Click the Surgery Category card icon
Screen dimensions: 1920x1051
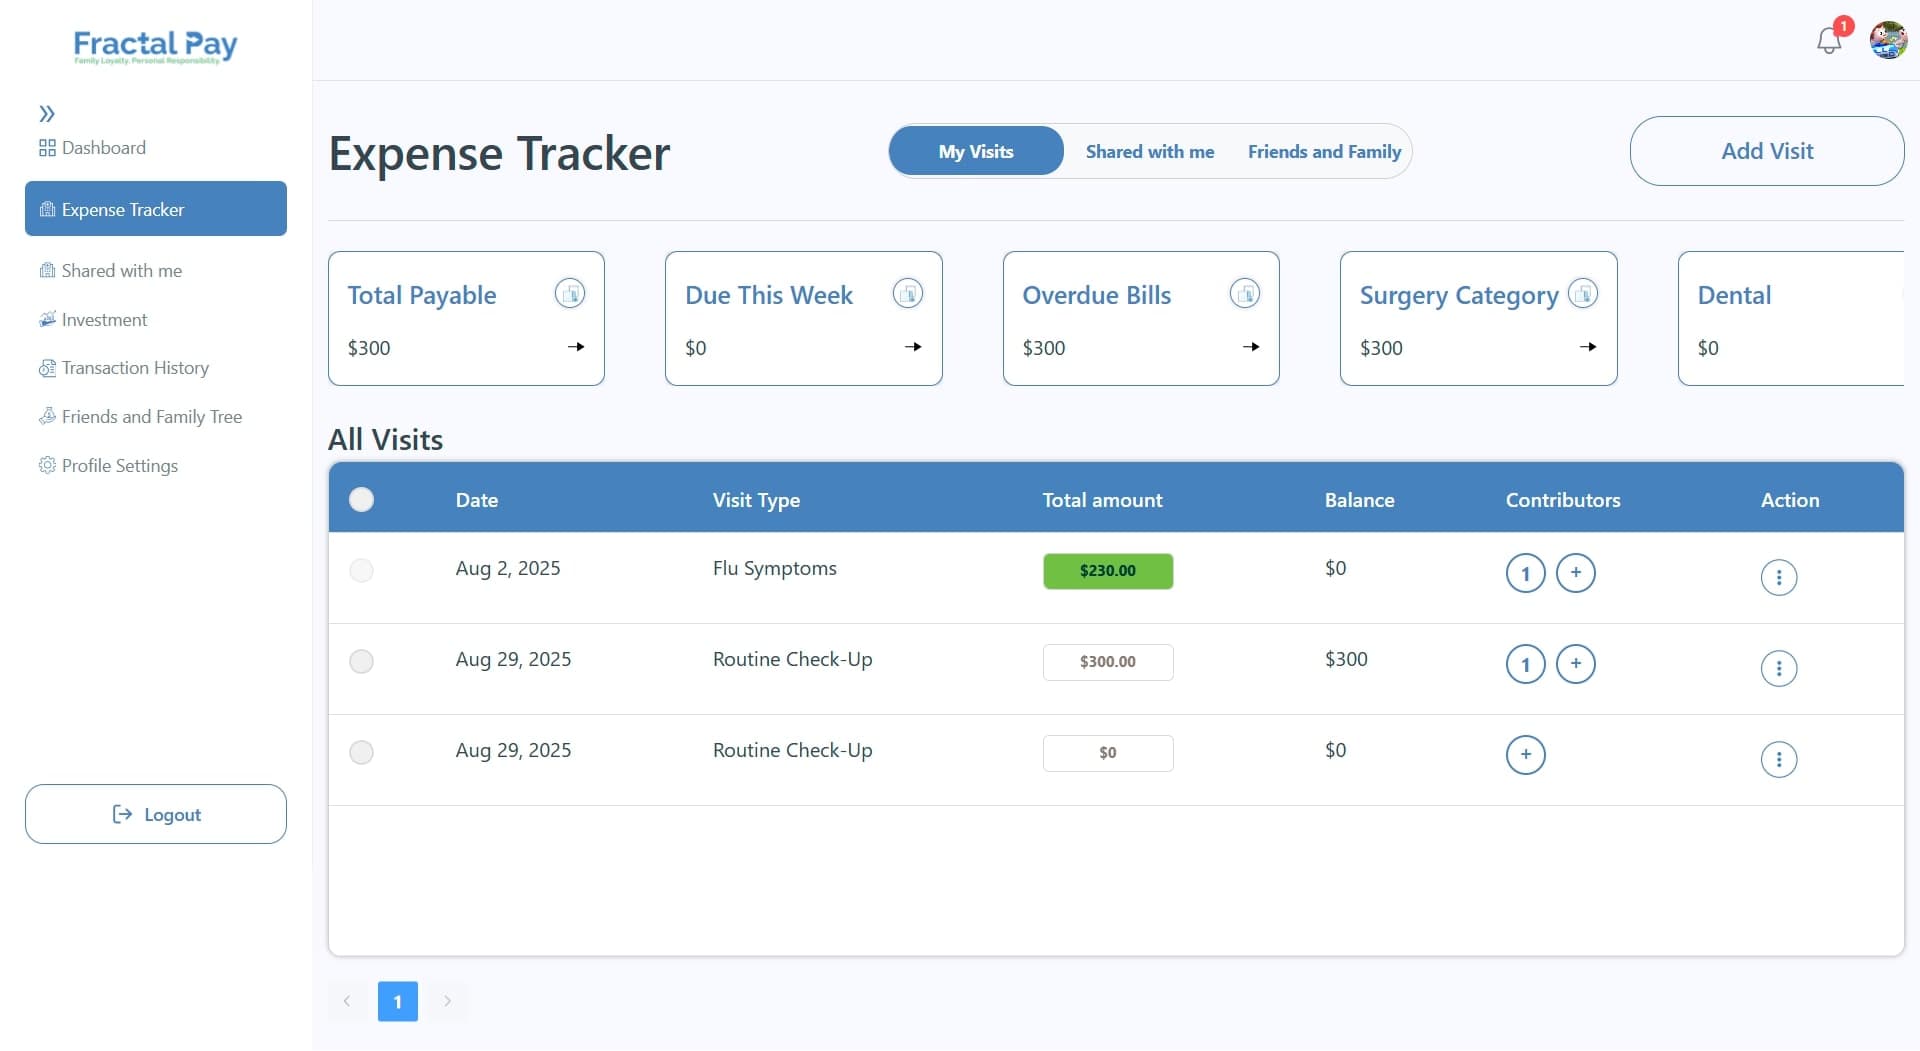1582,294
